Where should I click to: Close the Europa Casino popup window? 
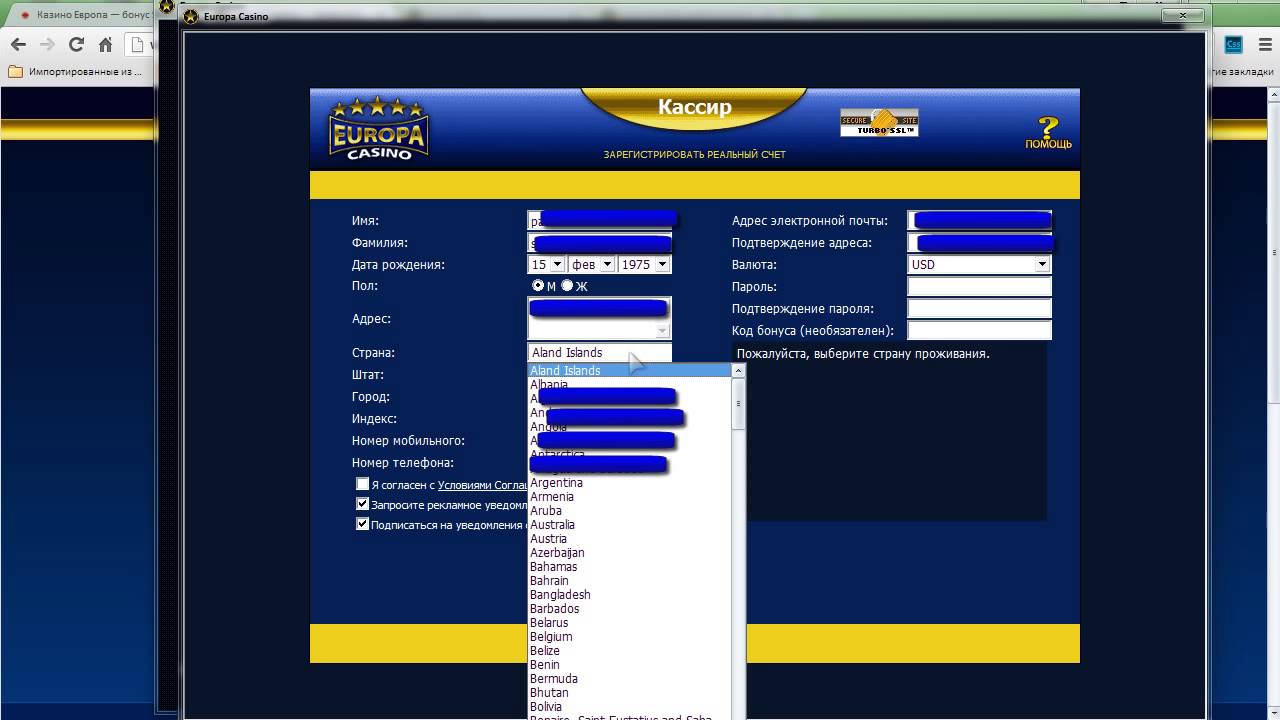point(1182,15)
